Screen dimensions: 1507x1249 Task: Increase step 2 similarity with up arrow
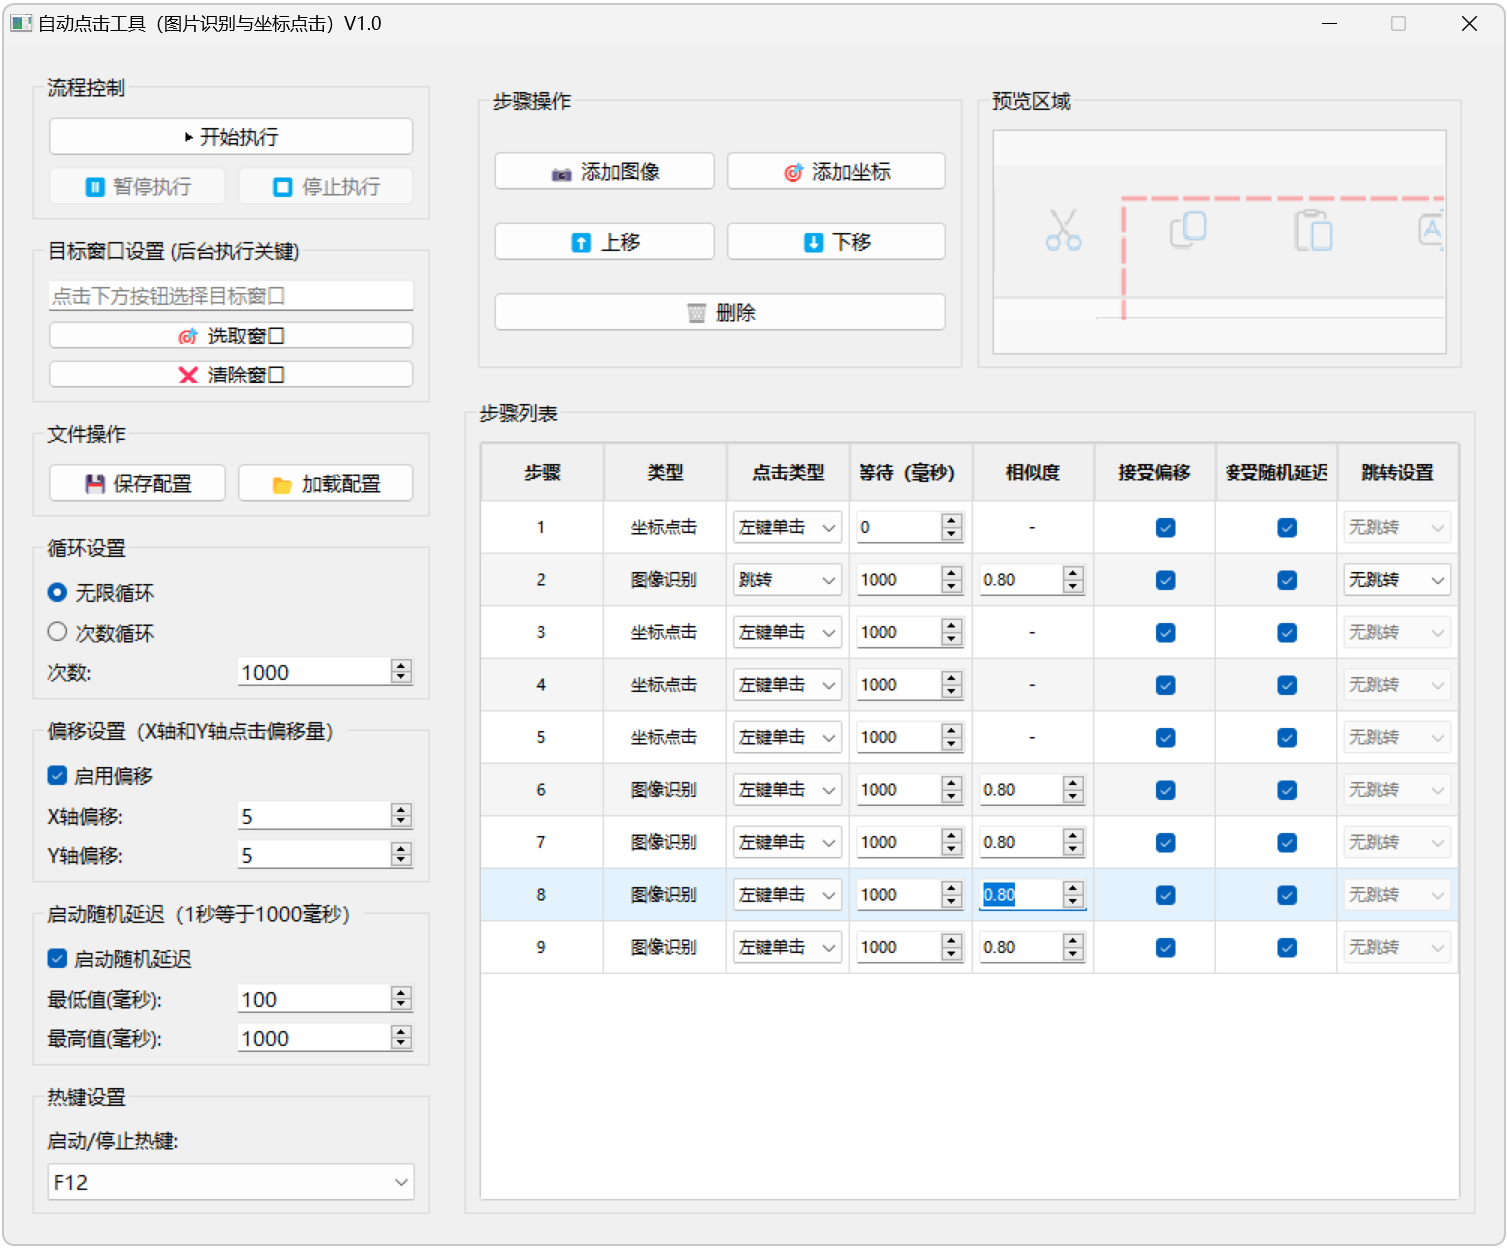tap(1074, 573)
